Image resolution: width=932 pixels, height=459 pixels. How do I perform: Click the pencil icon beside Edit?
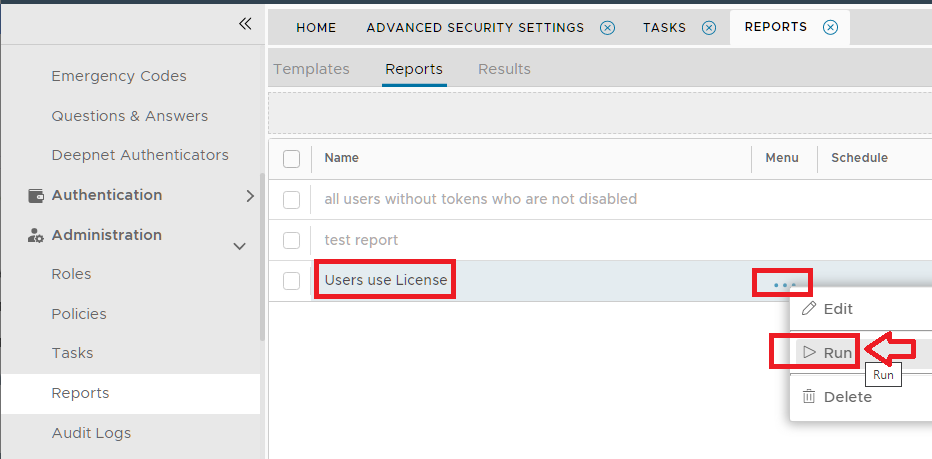(810, 309)
